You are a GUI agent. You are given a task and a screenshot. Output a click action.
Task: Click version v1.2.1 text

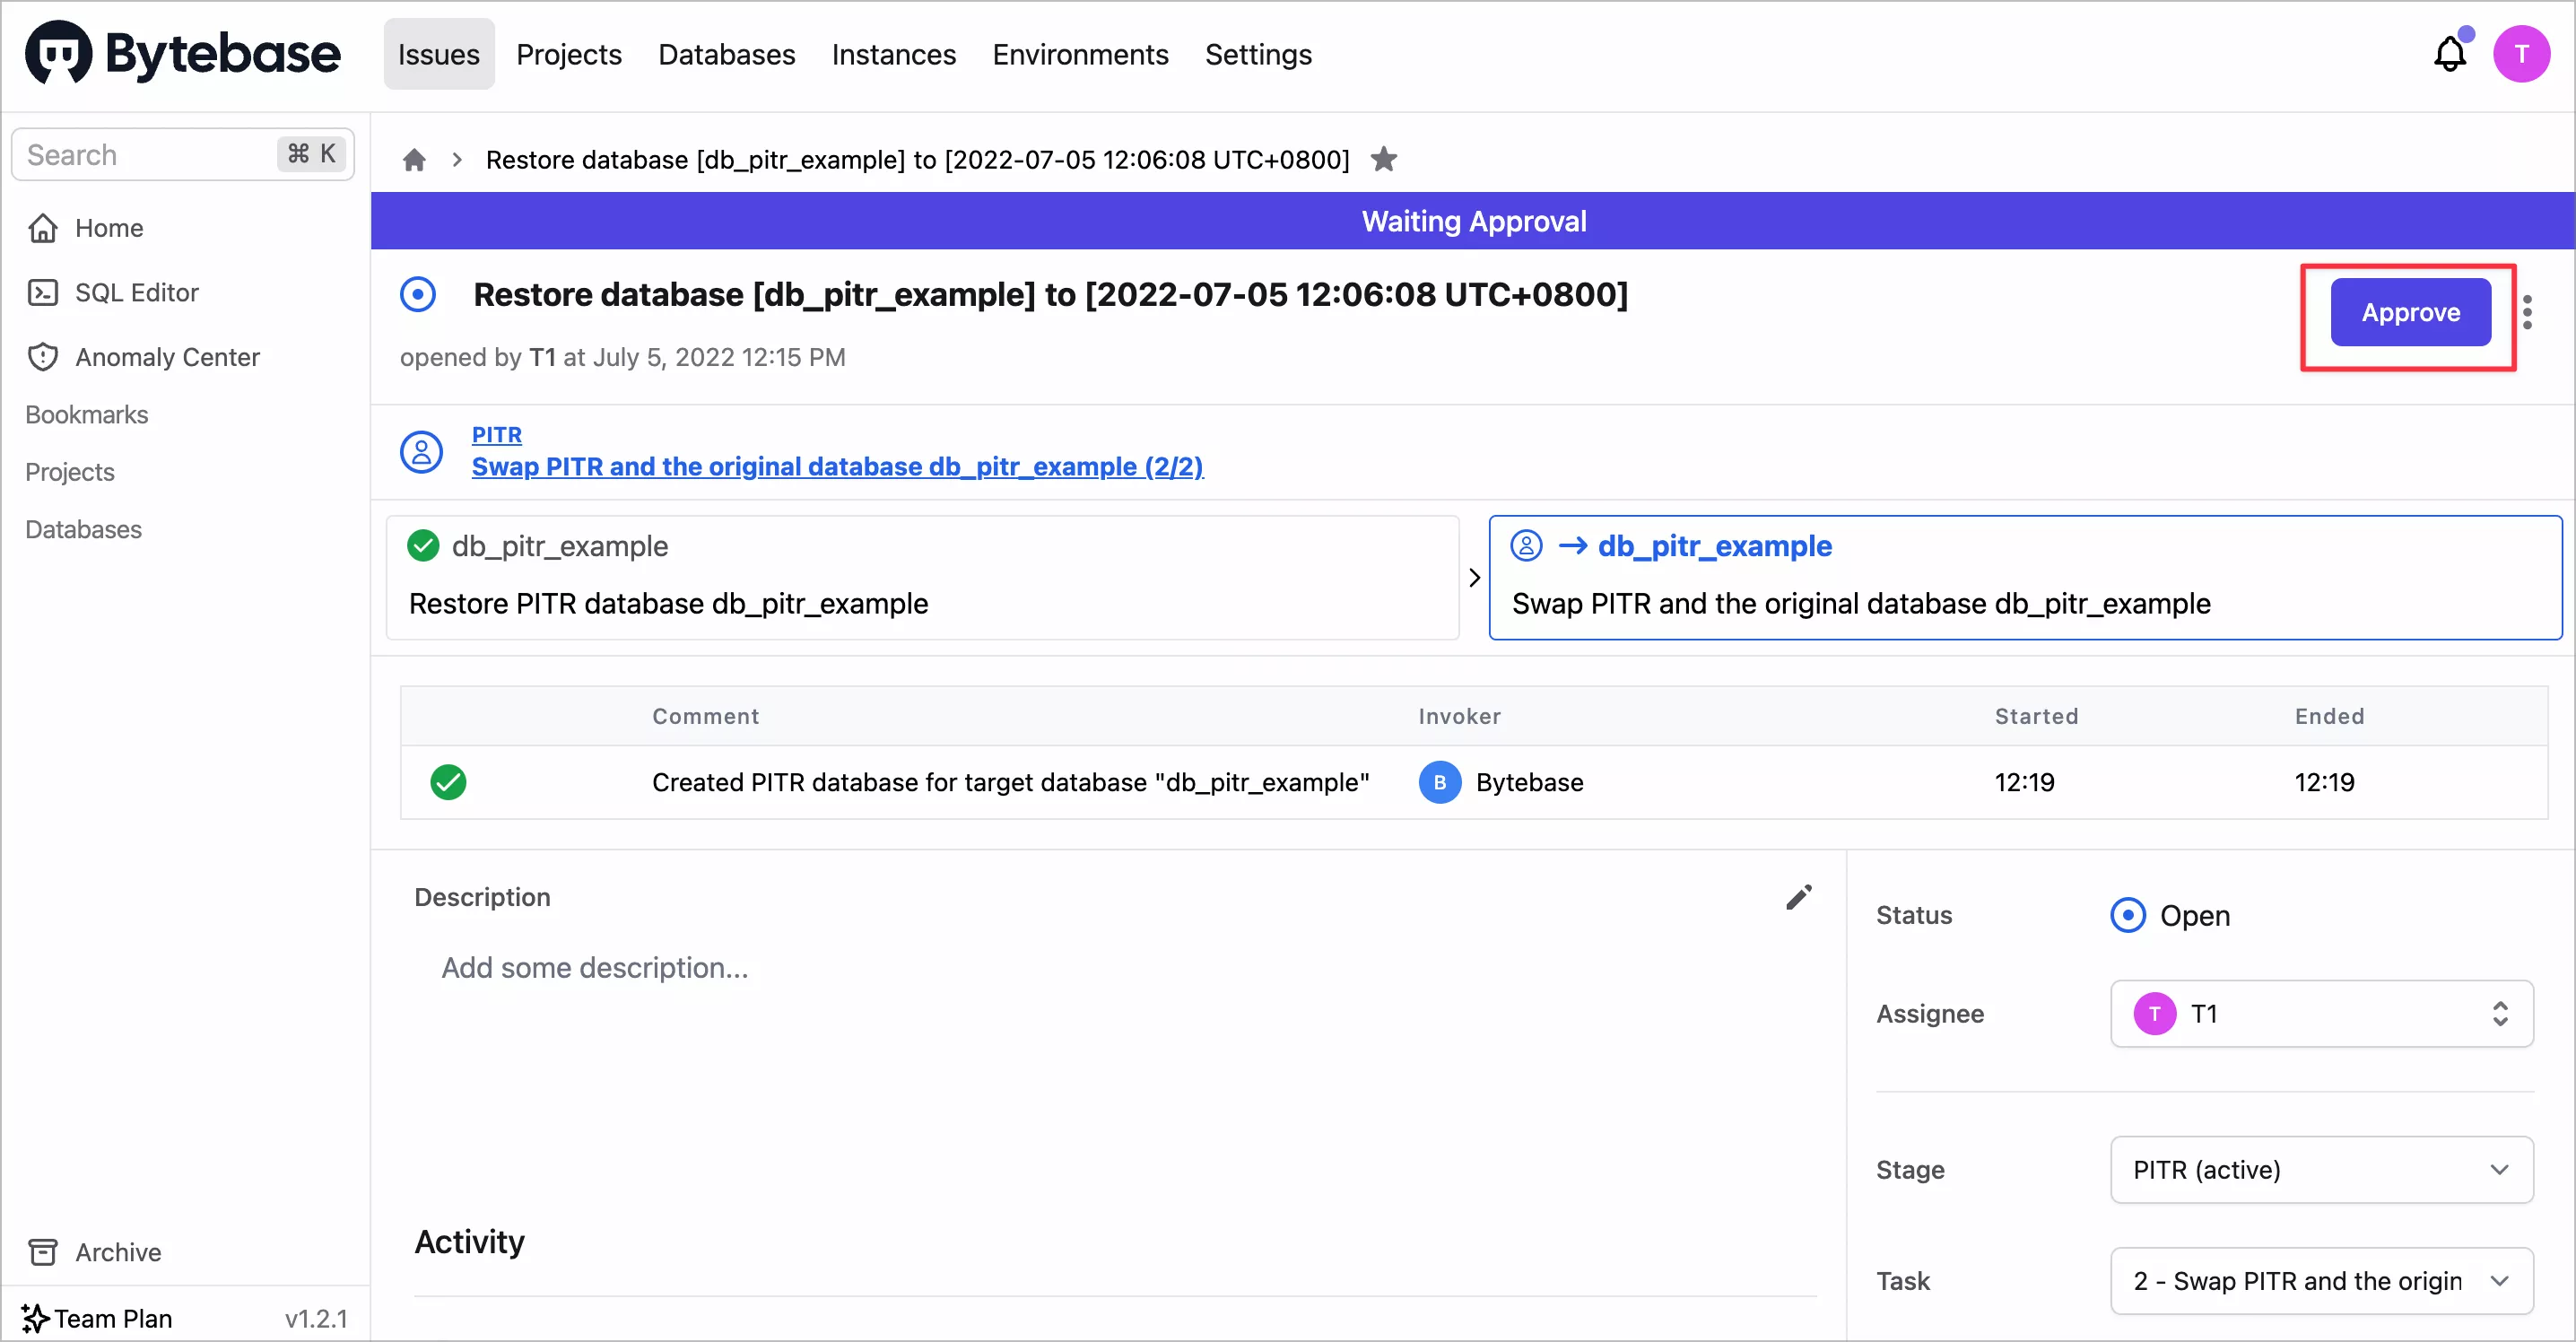pyautogui.click(x=316, y=1318)
